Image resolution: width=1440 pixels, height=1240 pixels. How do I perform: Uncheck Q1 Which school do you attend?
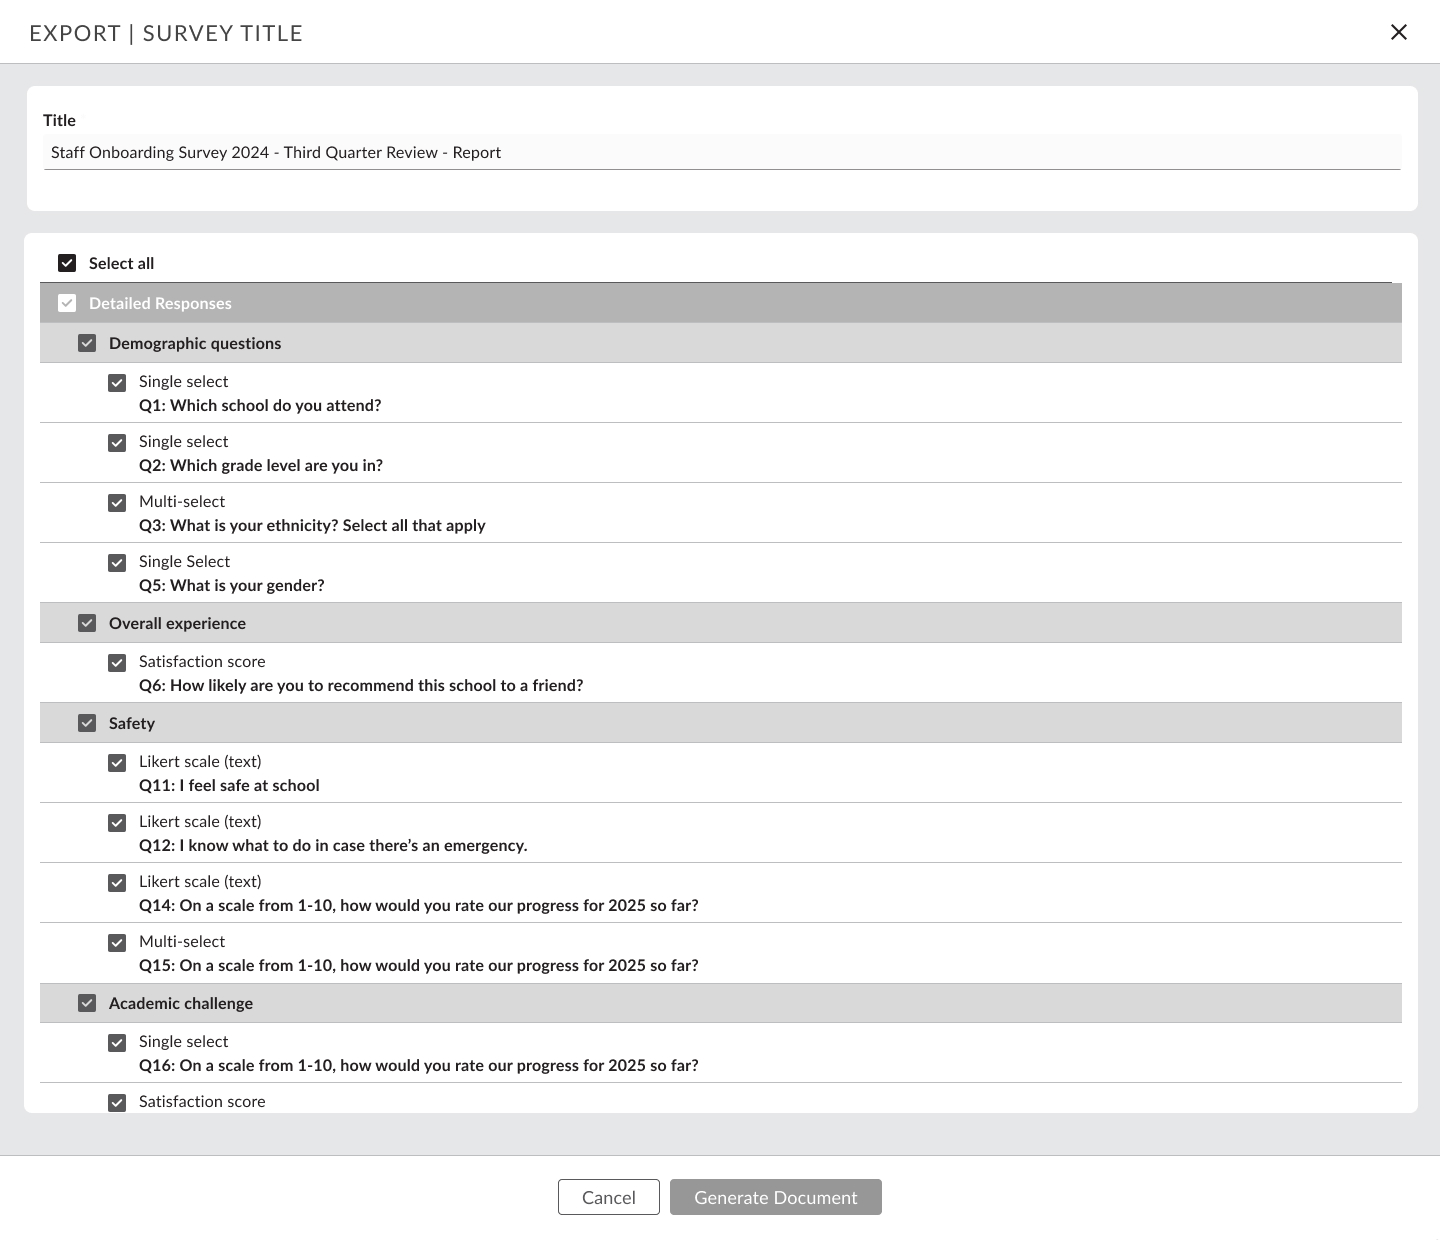[x=117, y=383]
